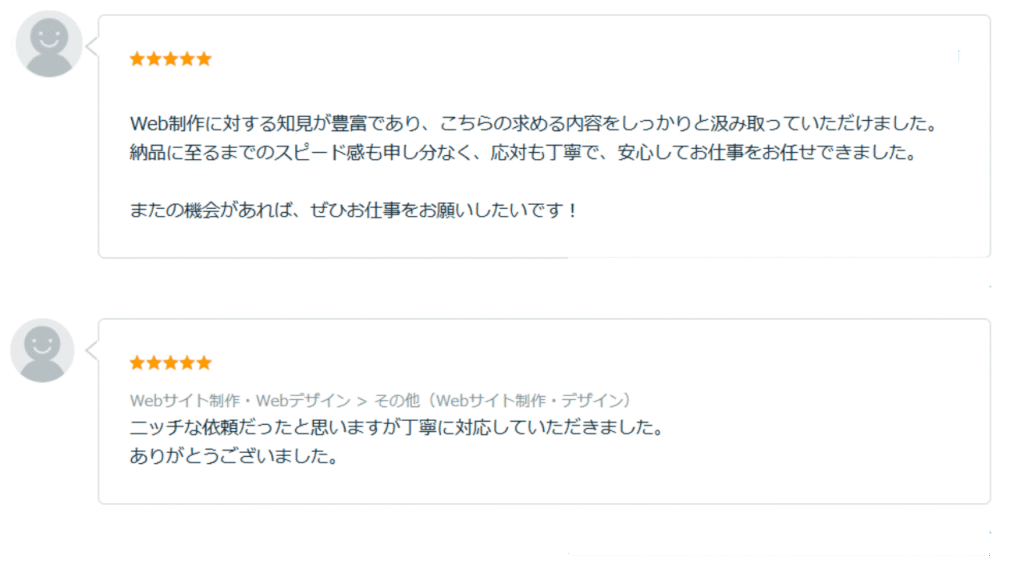The width and height of the screenshot is (1024, 576).
Task: Open the その他（Webサイト制作・デザイン） subcategory link
Action: point(504,400)
